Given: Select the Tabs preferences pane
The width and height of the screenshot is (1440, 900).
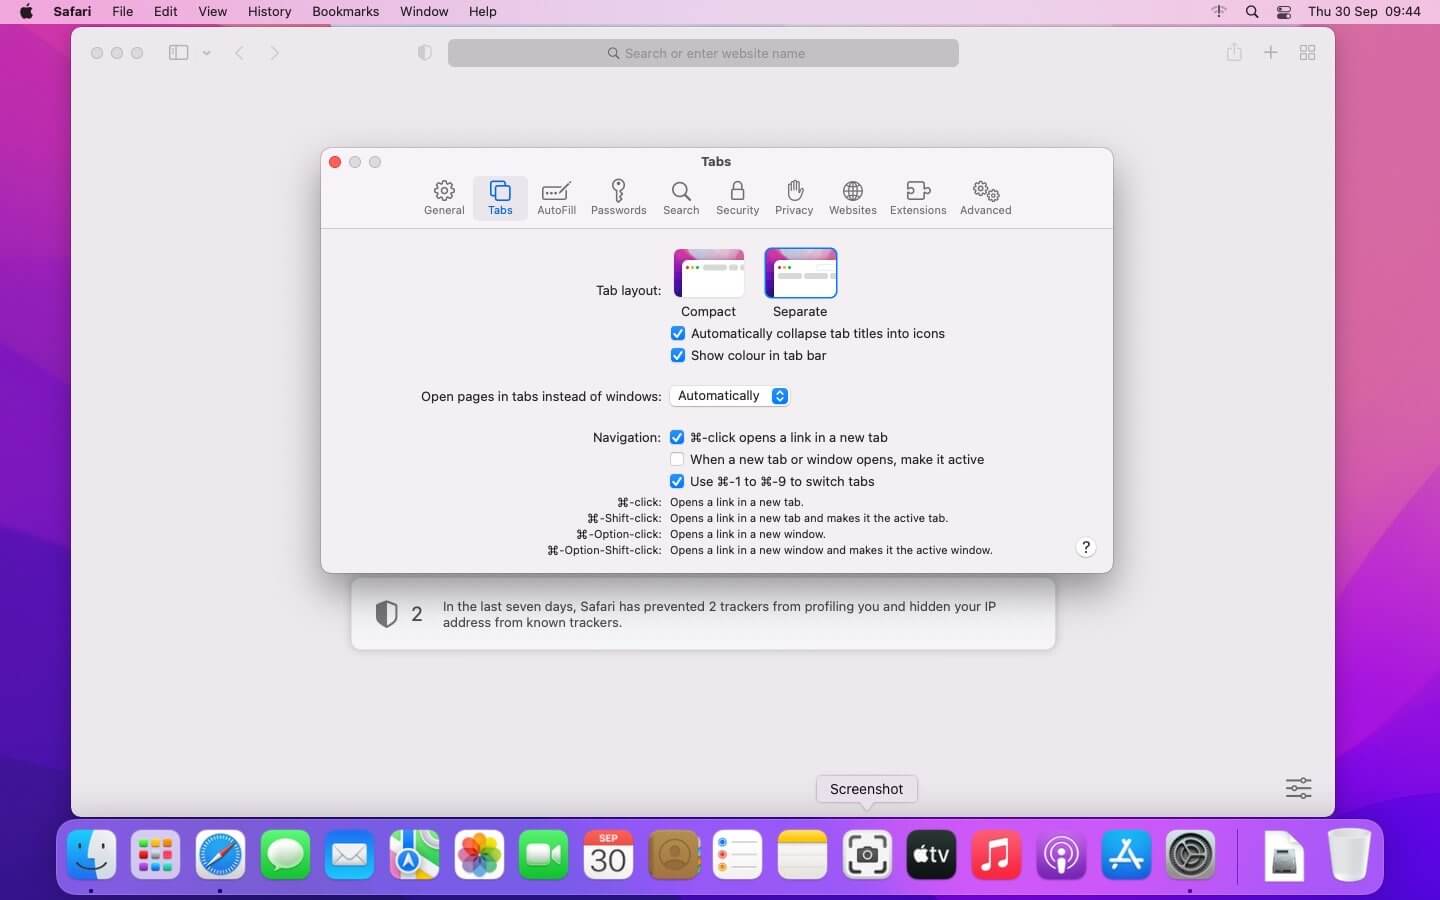Looking at the screenshot, I should [x=500, y=197].
